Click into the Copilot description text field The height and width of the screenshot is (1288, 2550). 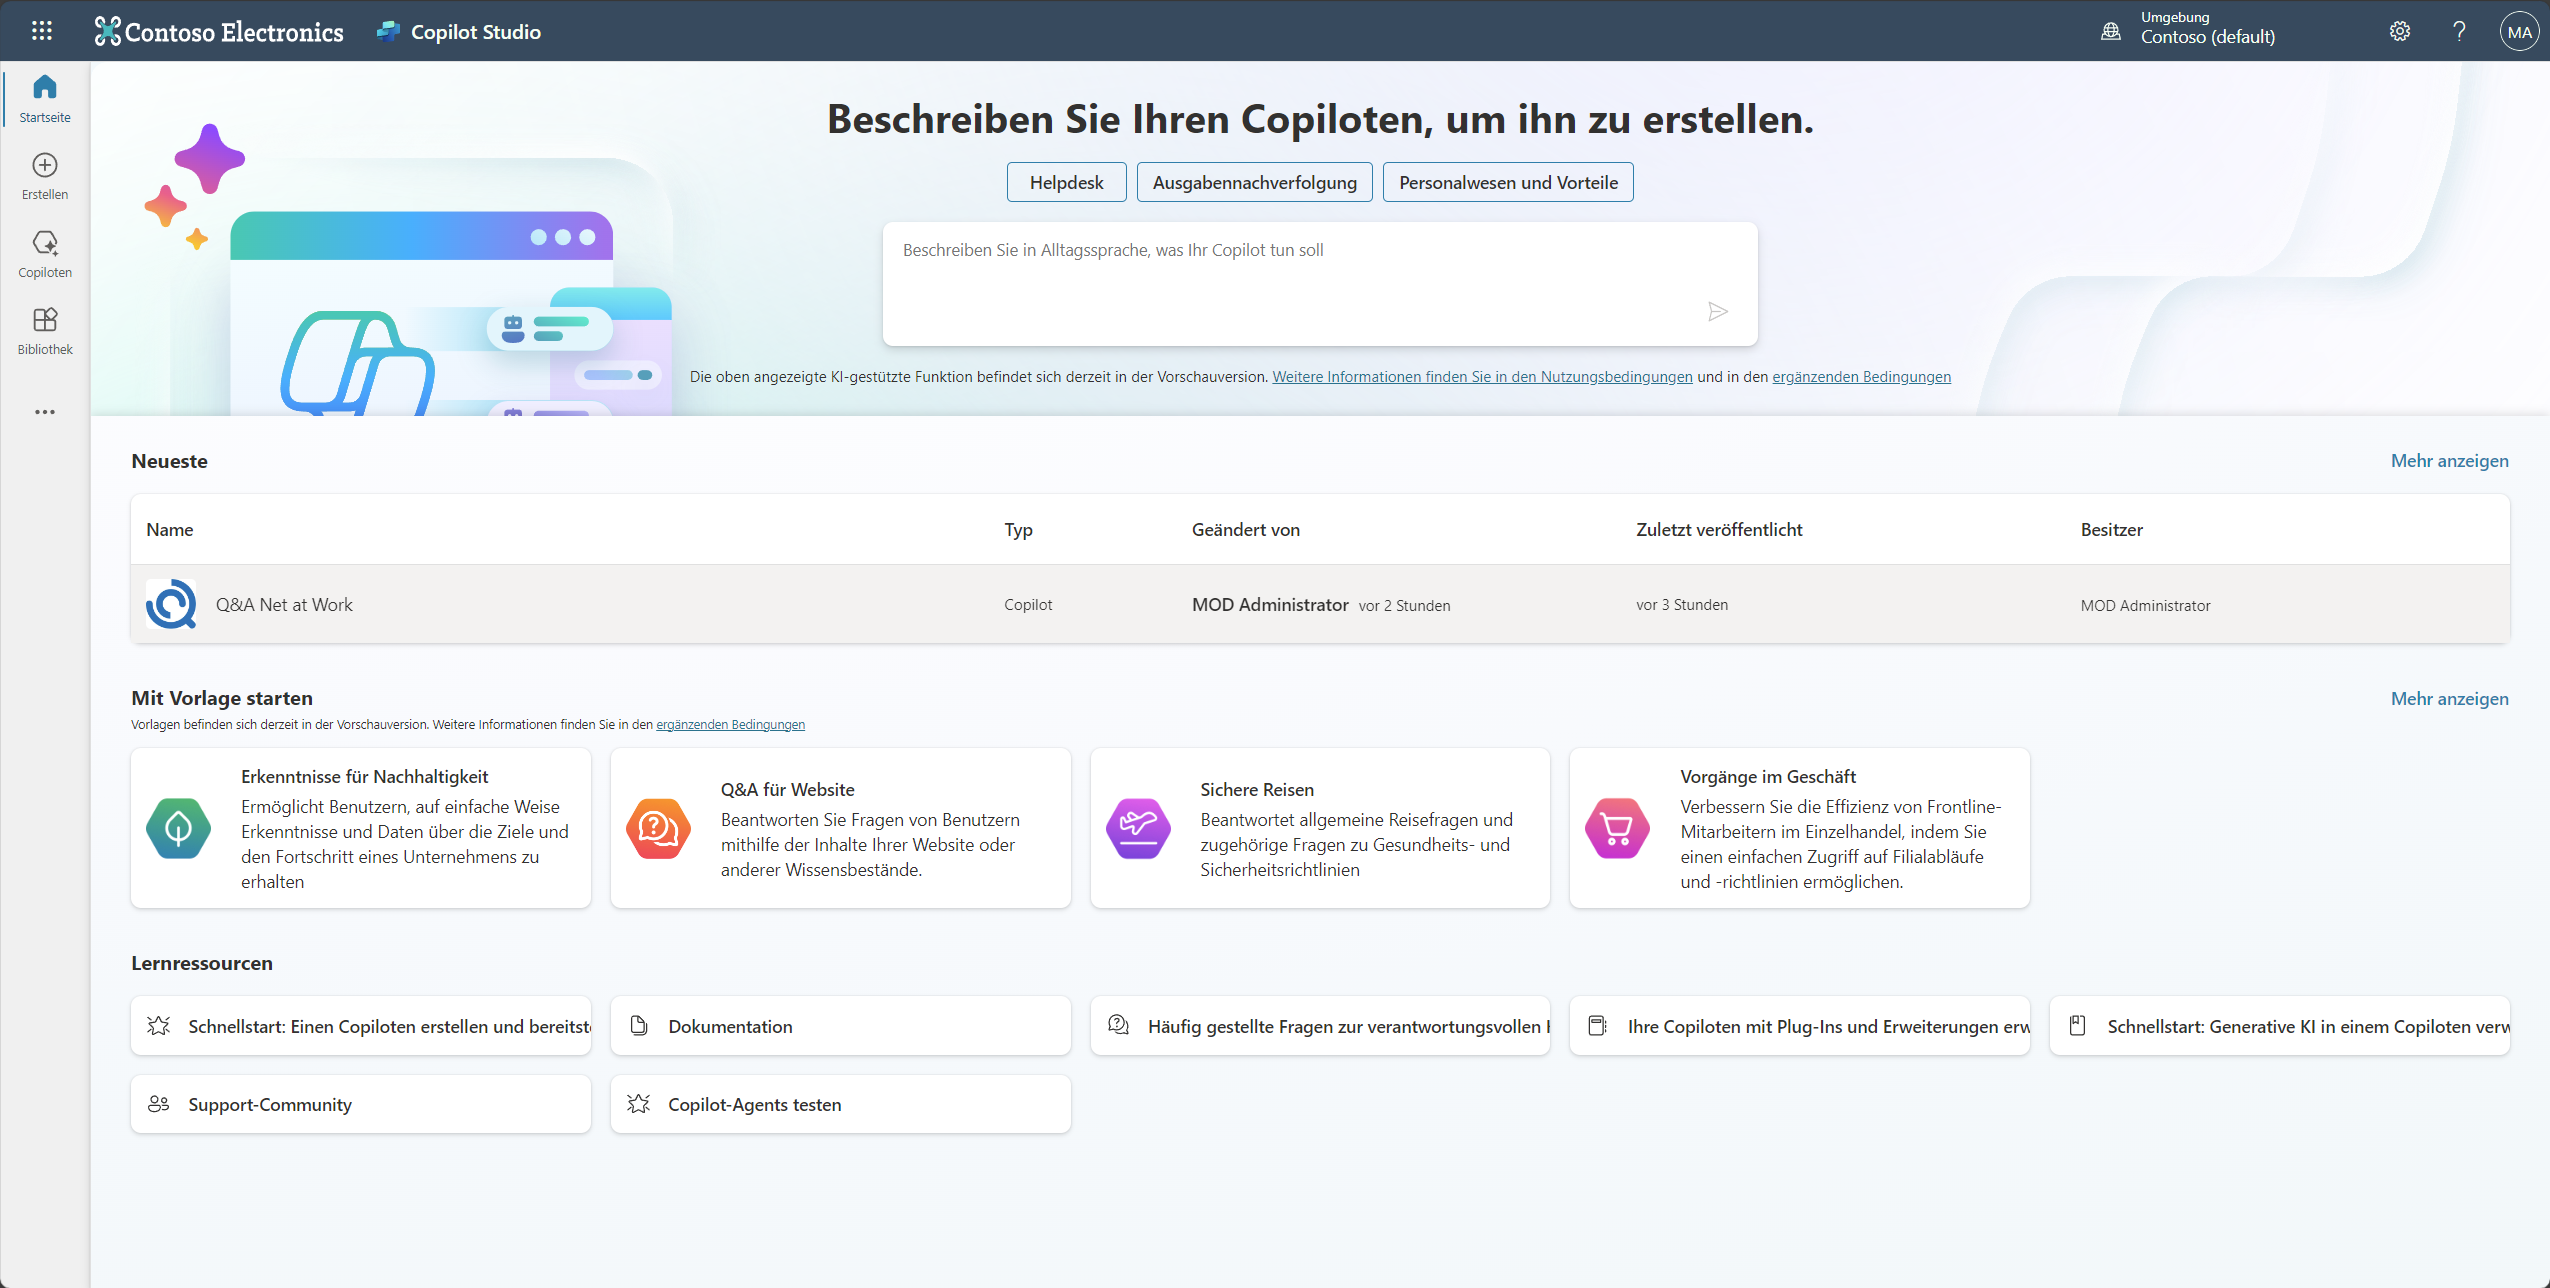[1320, 284]
